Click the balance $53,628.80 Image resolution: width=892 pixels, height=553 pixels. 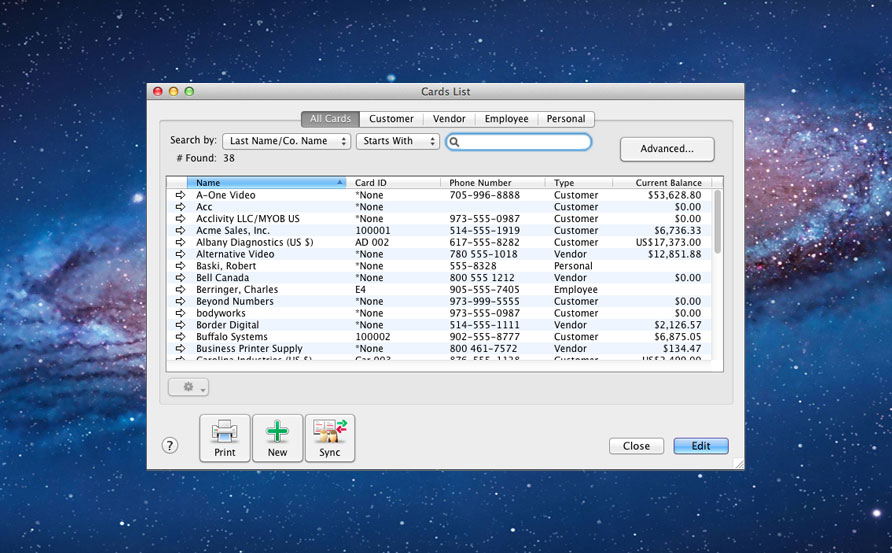click(675, 195)
